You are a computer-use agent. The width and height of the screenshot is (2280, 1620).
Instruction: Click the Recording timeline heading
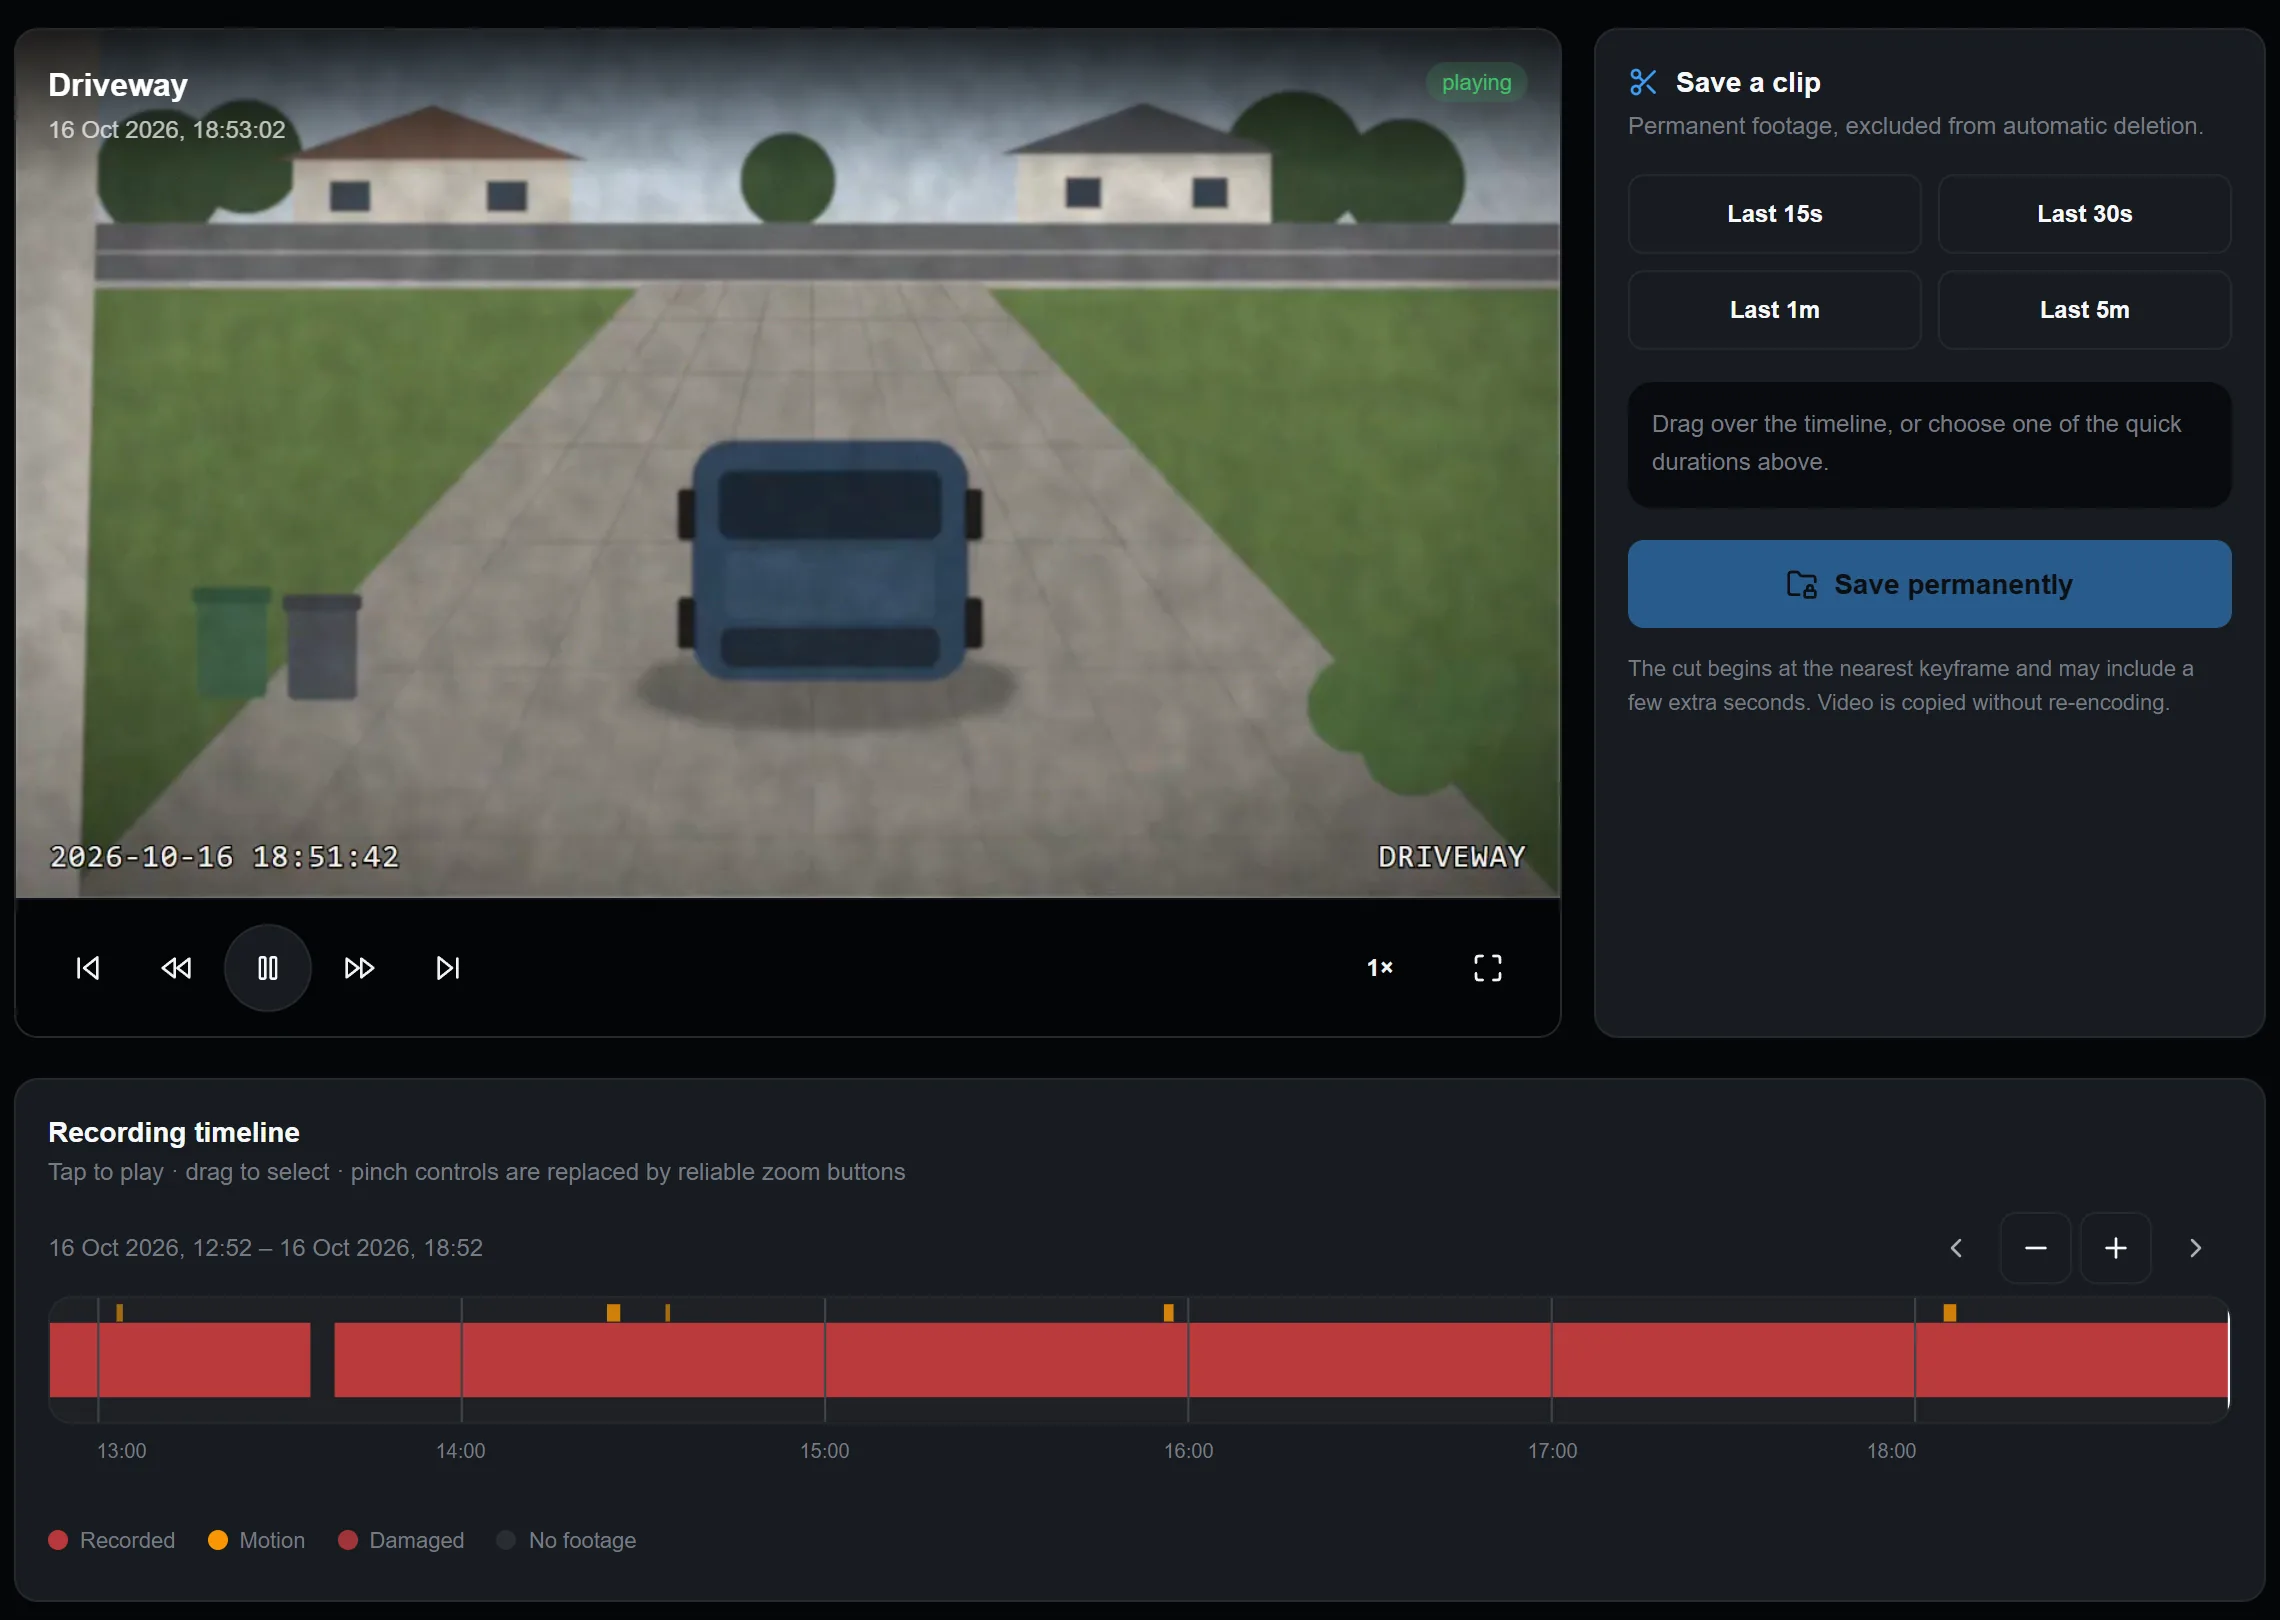(174, 1132)
